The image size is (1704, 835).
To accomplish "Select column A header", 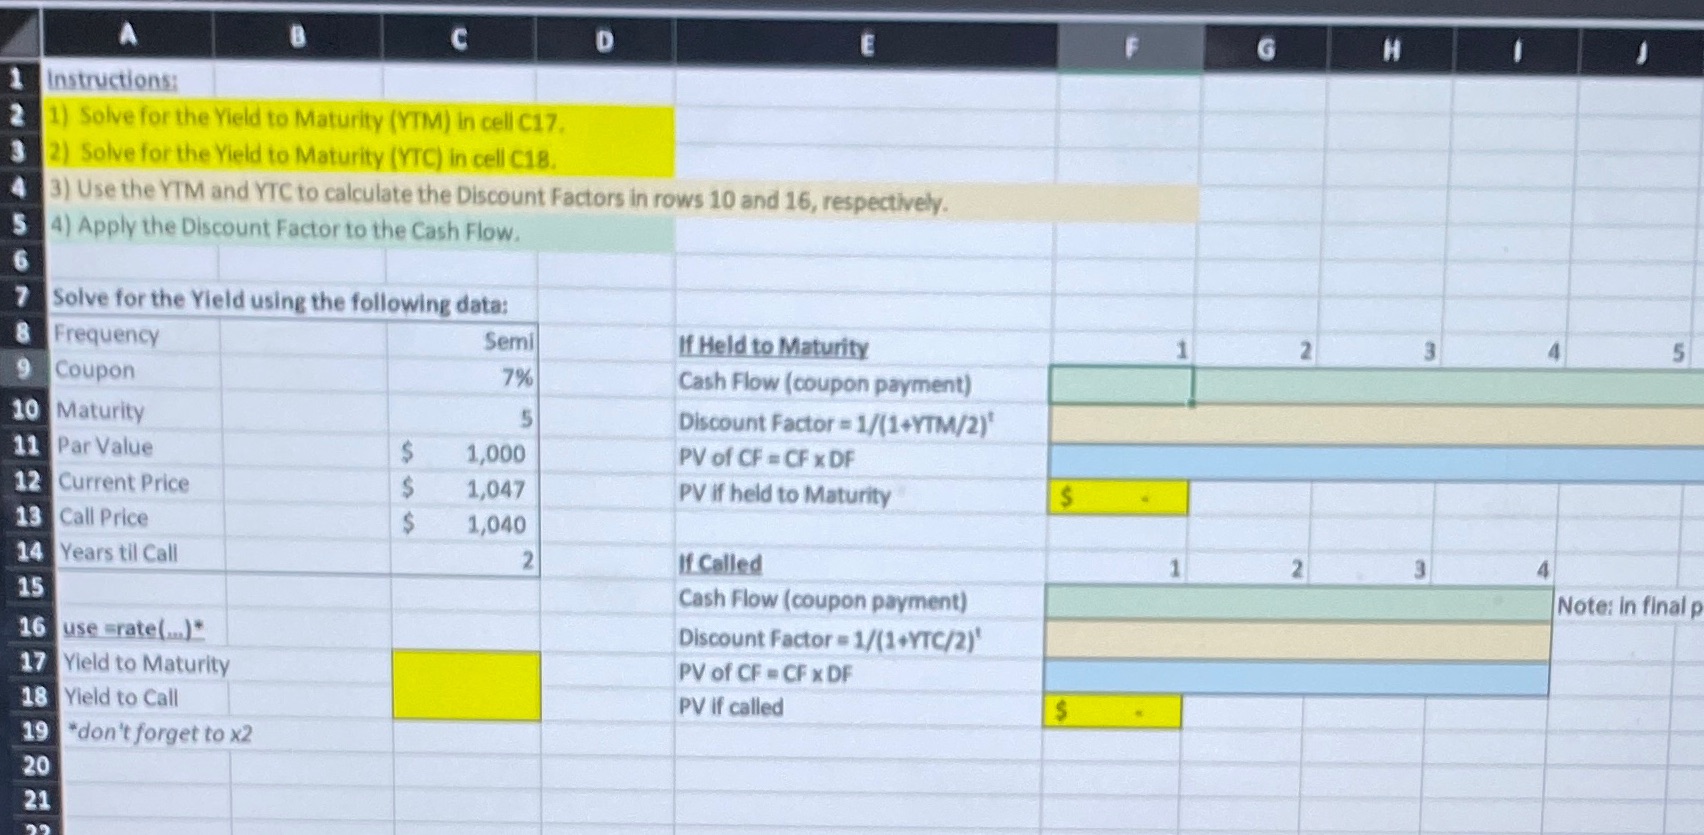I will 128,36.
